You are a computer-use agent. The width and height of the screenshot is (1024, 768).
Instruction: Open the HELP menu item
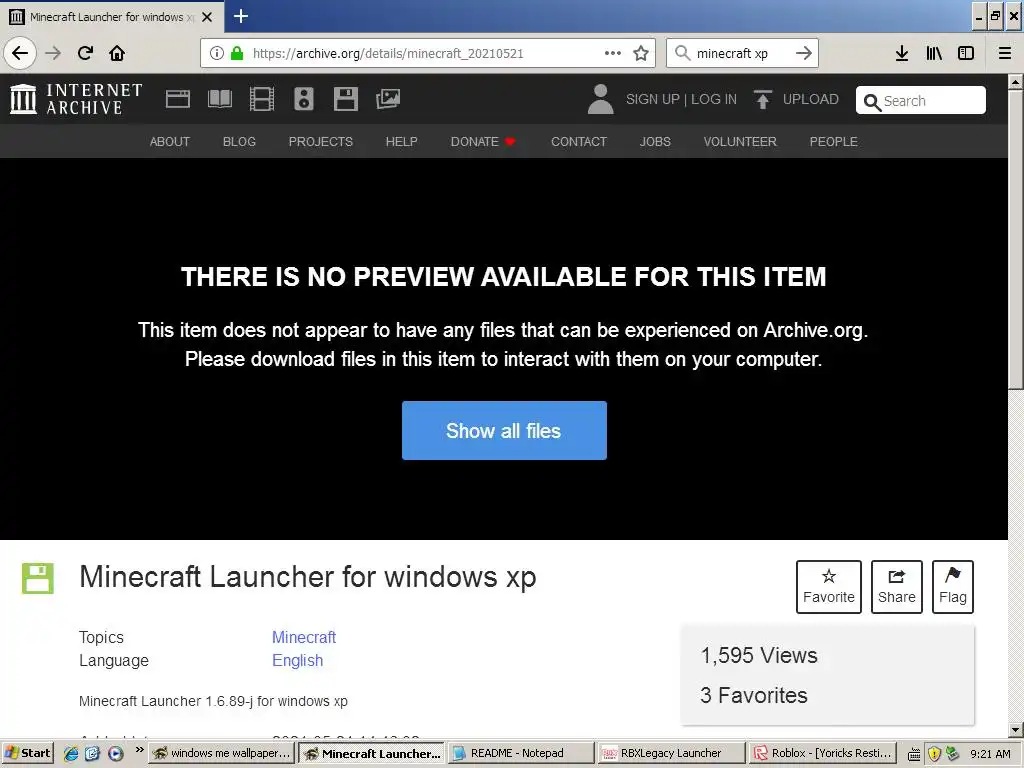(402, 142)
